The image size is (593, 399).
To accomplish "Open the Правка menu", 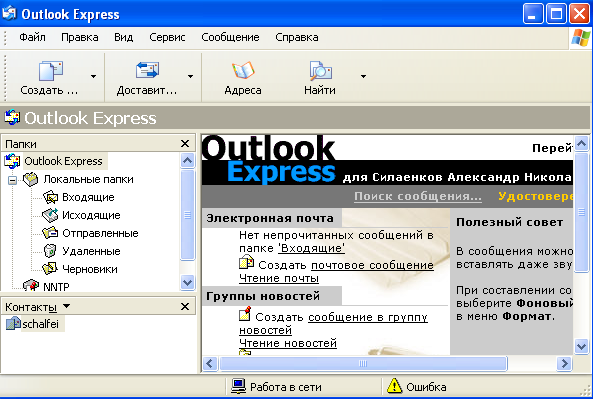I will (79, 37).
